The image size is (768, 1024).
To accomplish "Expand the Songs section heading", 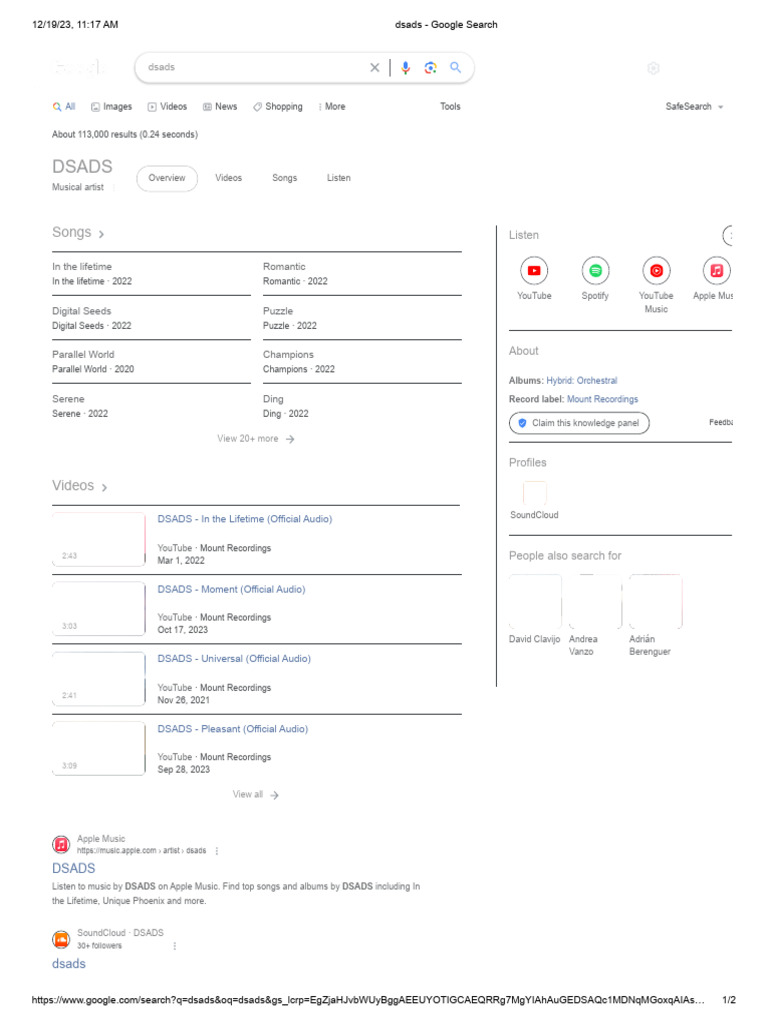I will (x=78, y=233).
